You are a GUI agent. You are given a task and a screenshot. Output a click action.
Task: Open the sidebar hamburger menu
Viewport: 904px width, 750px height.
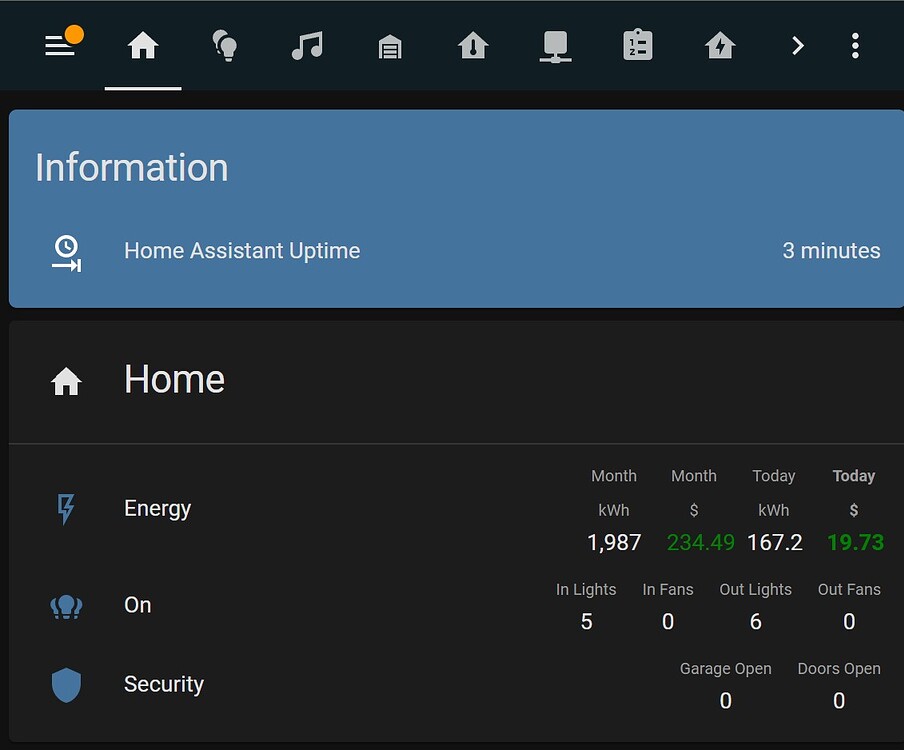[60, 45]
